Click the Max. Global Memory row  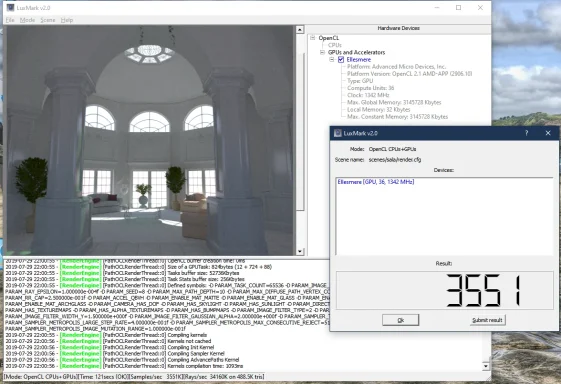pyautogui.click(x=394, y=102)
